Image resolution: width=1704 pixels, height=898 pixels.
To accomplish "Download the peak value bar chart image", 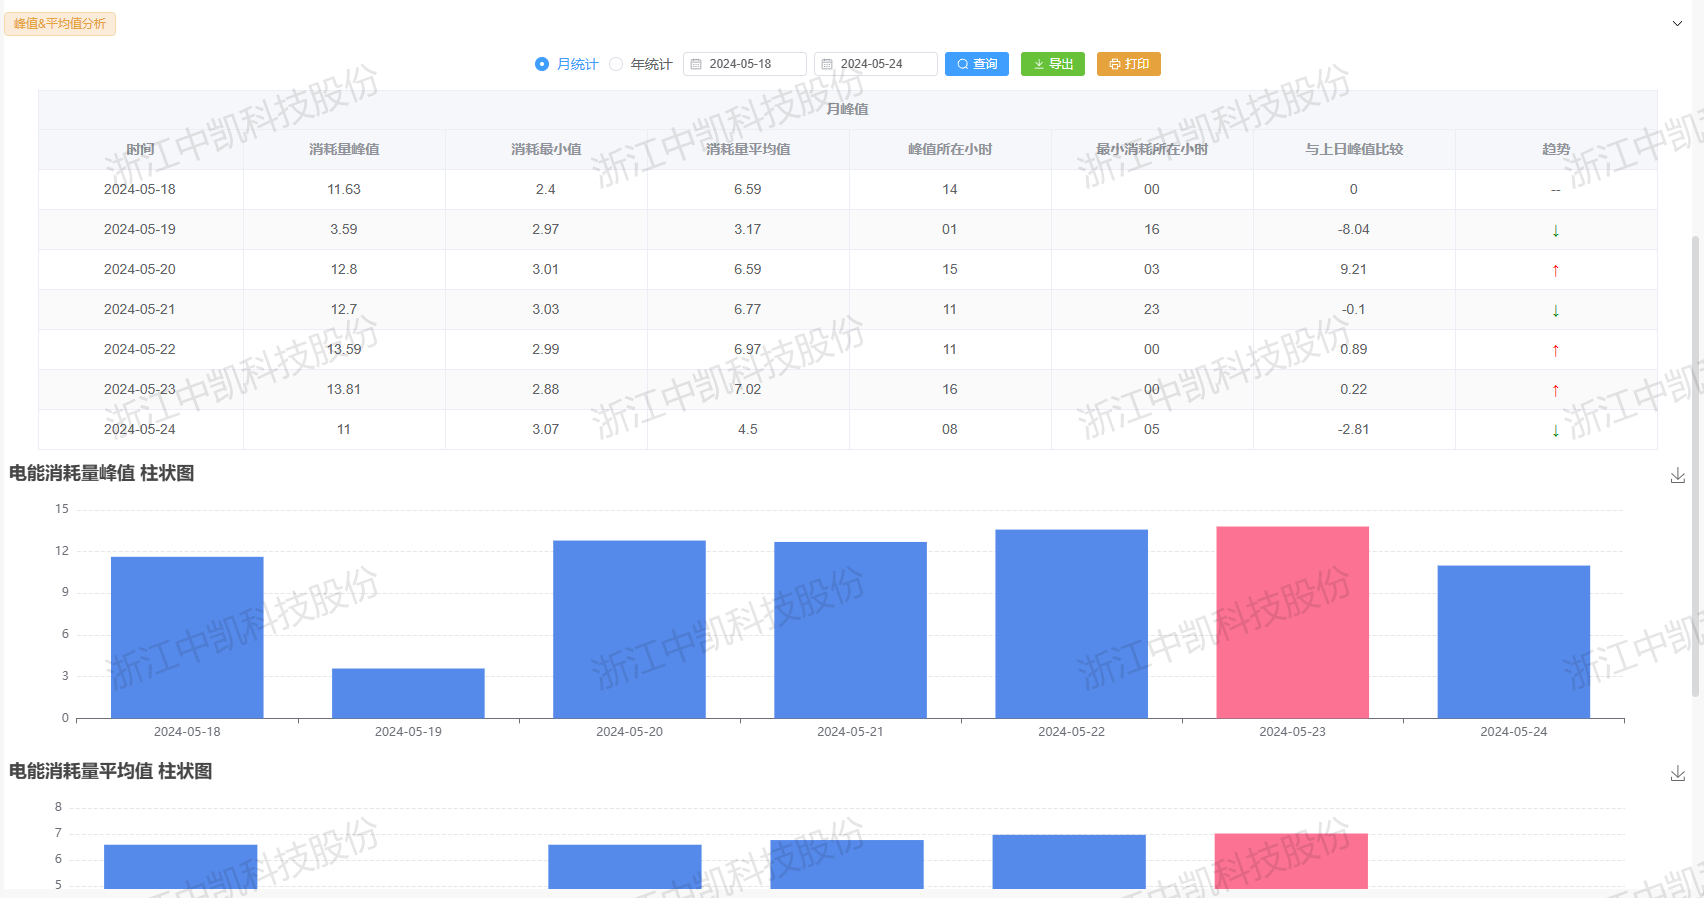I will click(x=1677, y=476).
